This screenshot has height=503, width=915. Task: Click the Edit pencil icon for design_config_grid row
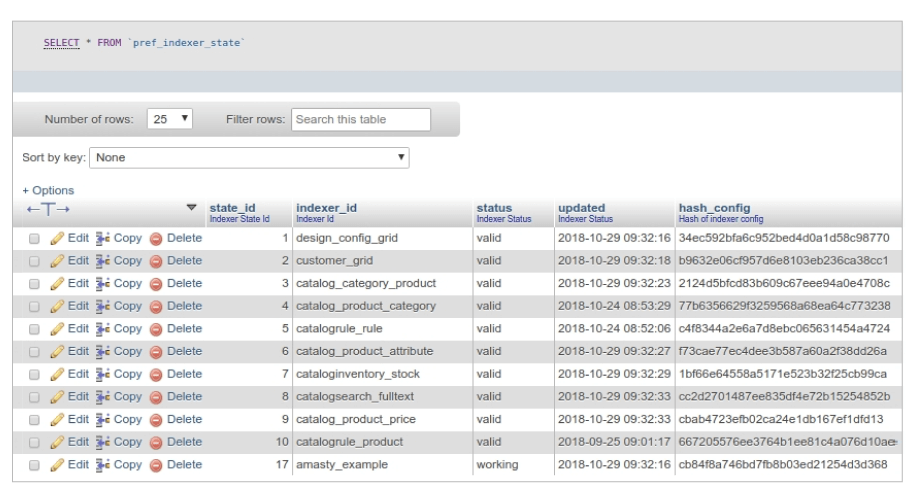[x=57, y=238]
